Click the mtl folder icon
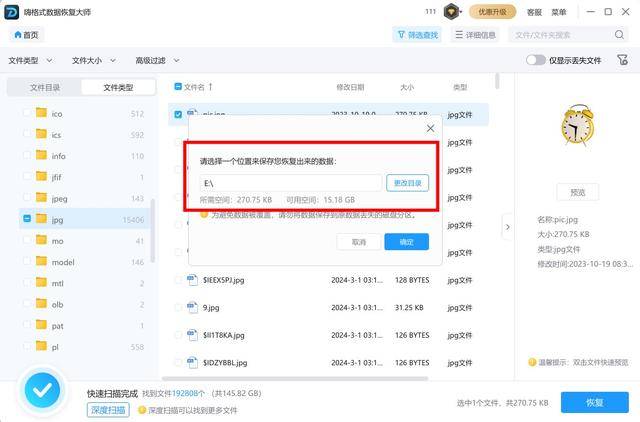The image size is (640, 422). click(42, 284)
